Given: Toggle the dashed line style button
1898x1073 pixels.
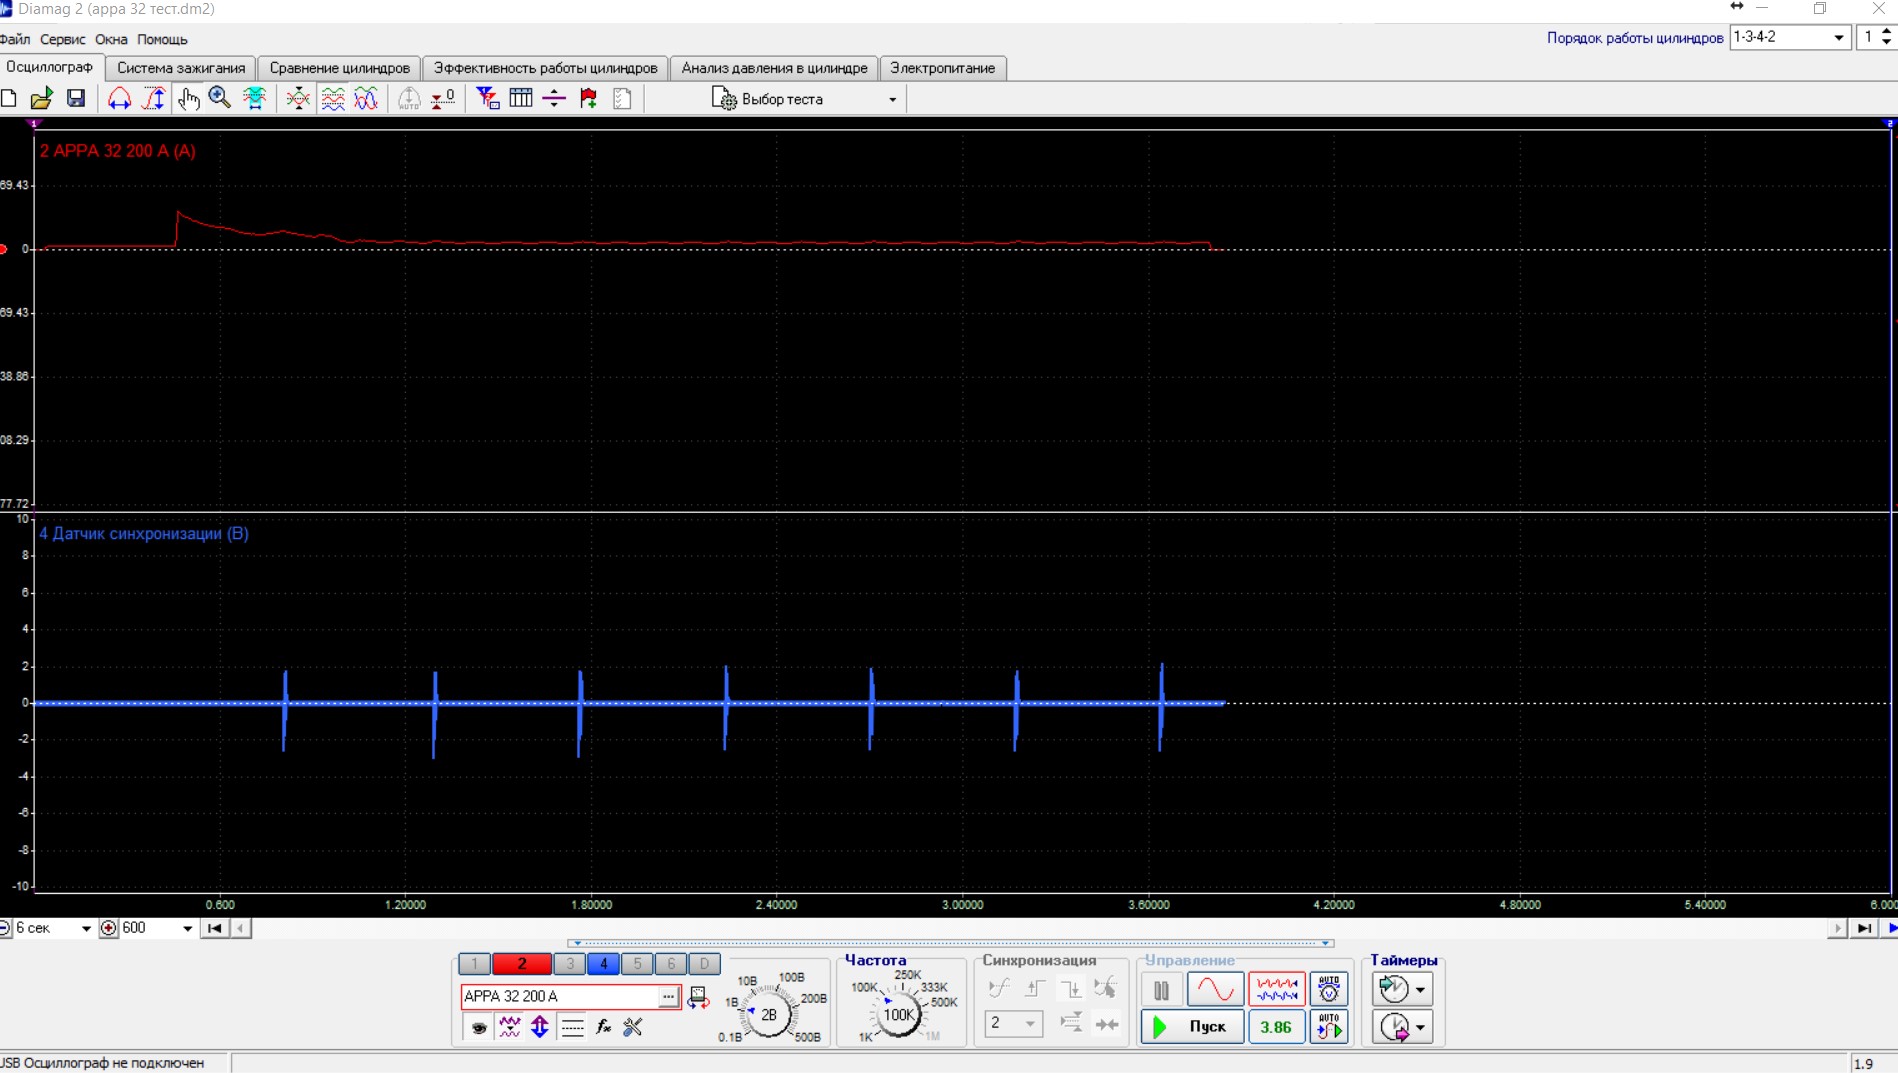Looking at the screenshot, I should pyautogui.click(x=572, y=1027).
